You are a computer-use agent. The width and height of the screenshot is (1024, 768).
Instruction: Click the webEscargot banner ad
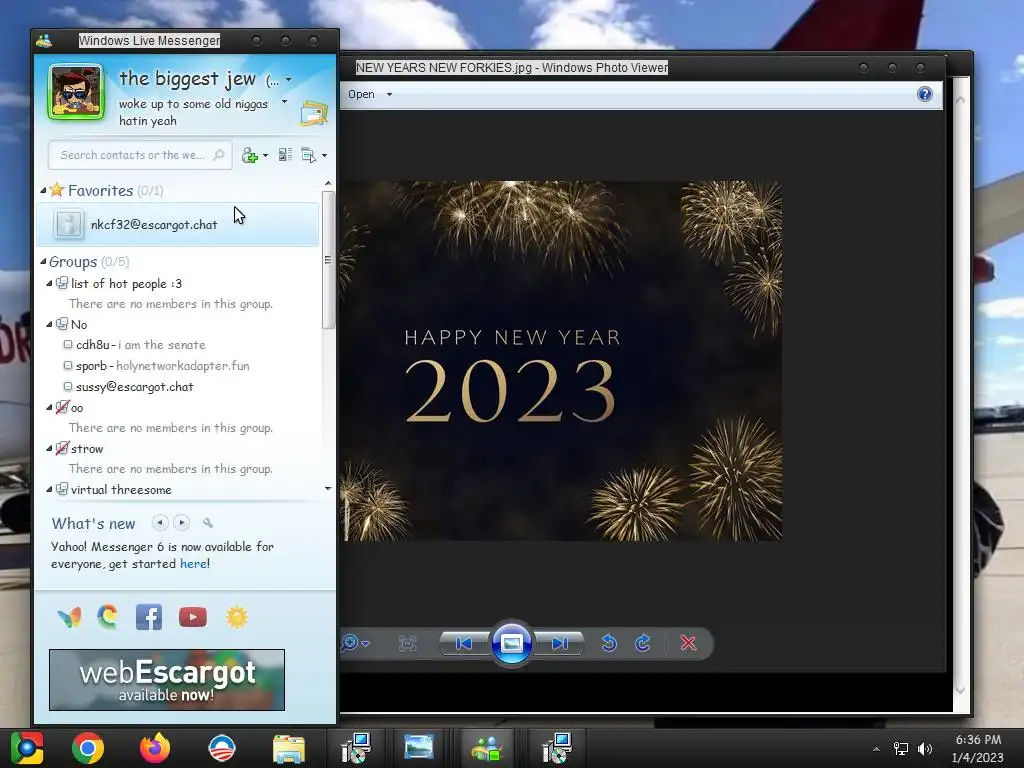tap(167, 680)
